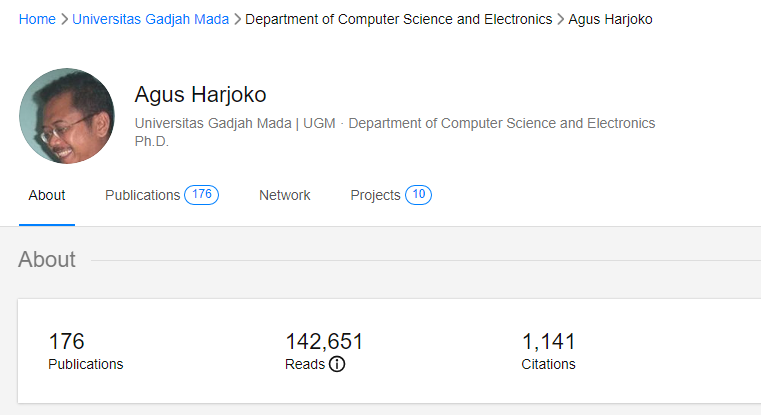
Task: Go to the Home breadcrumb link
Action: [37, 19]
